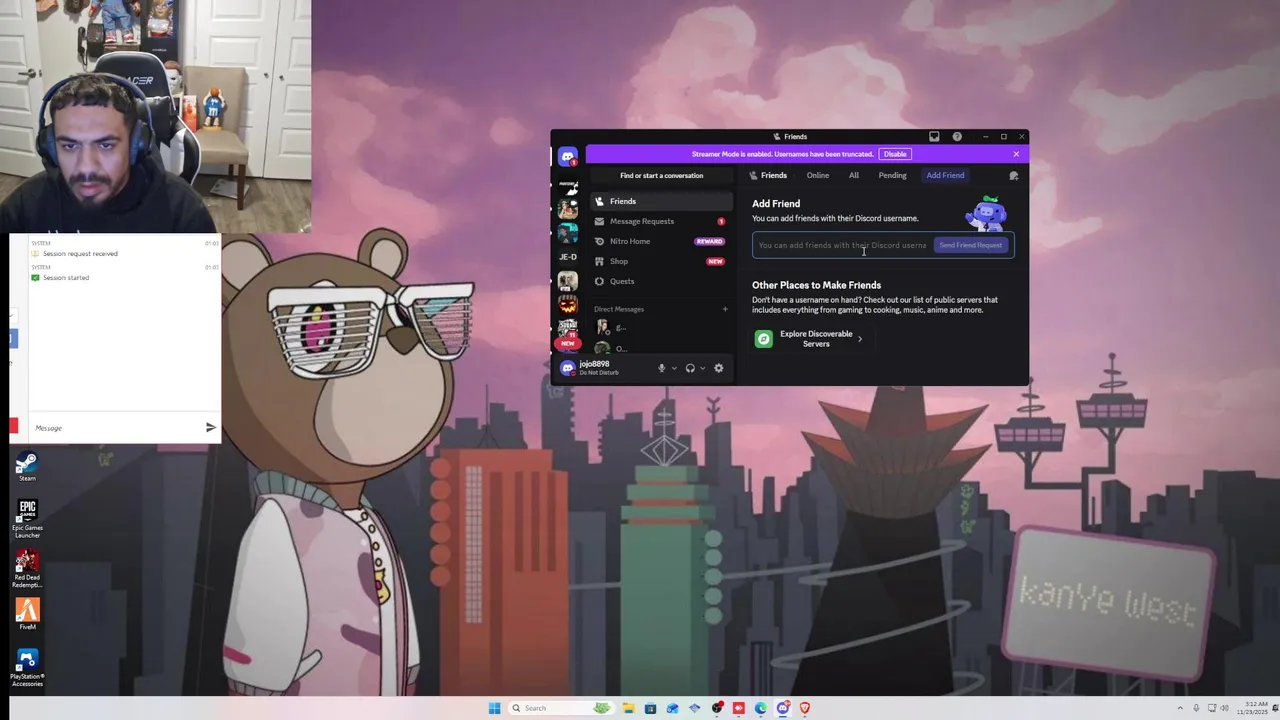Viewport: 1280px width, 720px height.
Task: Click the chevron beside Explore Discoverable Servers
Action: [860, 339]
